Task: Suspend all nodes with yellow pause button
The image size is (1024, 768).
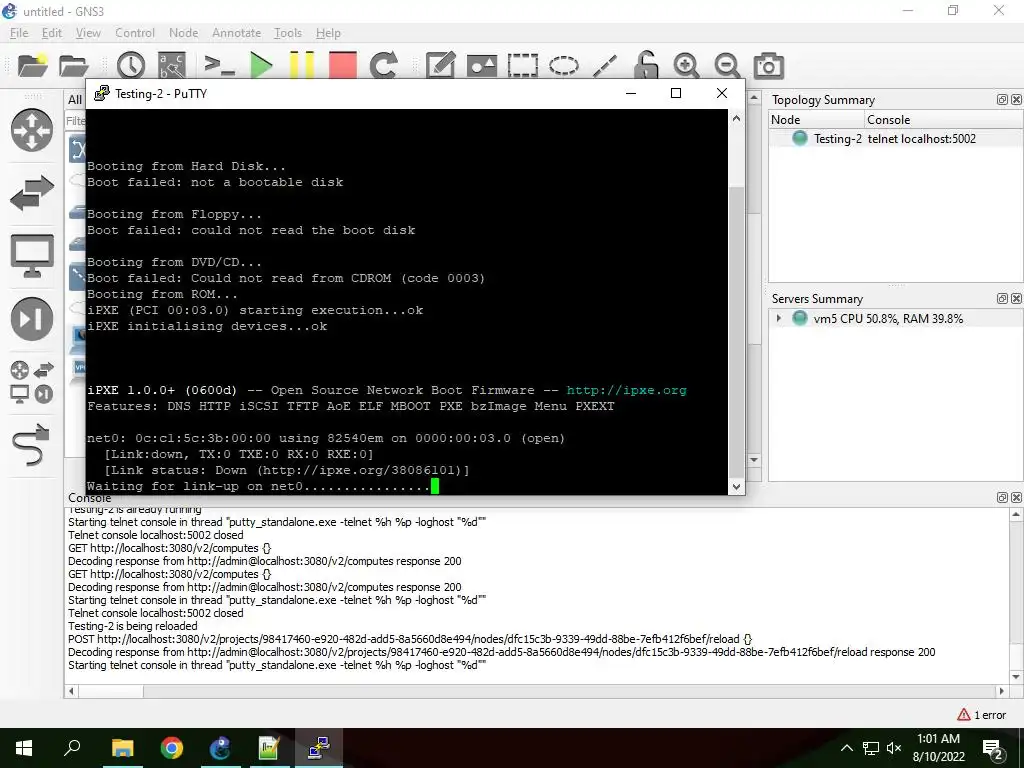Action: (x=302, y=65)
